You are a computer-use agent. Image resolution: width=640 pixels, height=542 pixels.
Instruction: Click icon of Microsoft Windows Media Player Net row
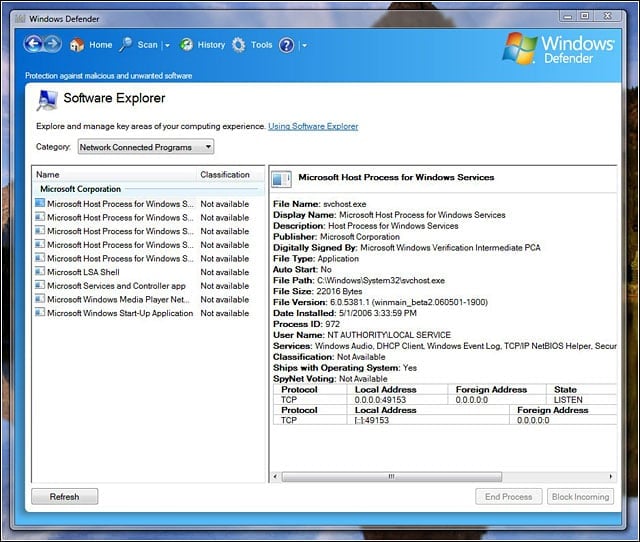tap(40, 299)
